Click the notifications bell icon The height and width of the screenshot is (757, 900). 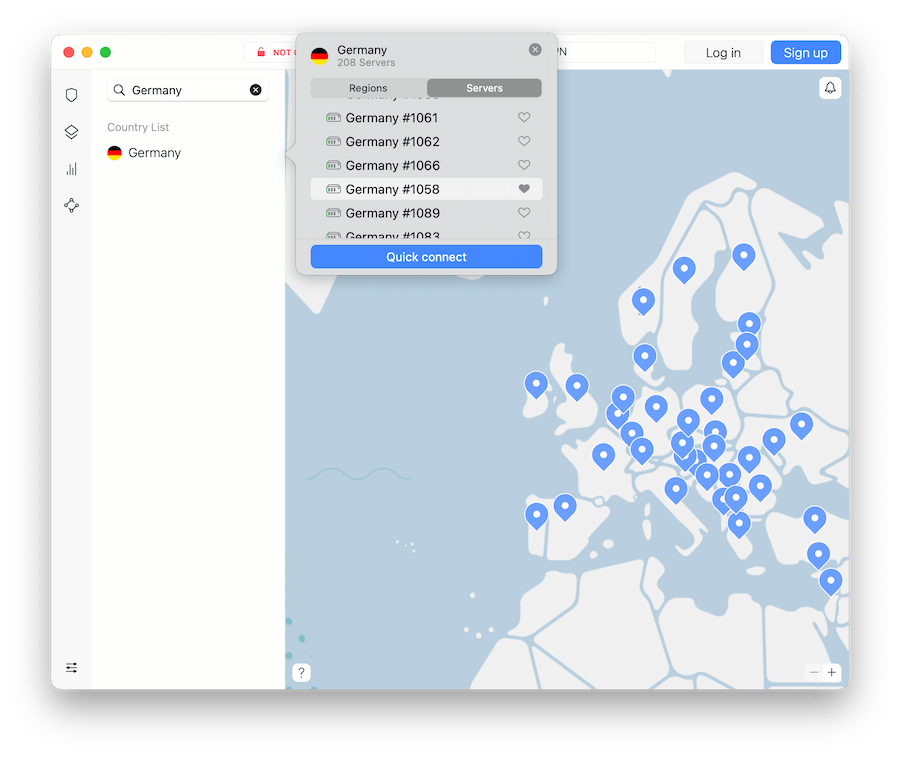pyautogui.click(x=830, y=88)
